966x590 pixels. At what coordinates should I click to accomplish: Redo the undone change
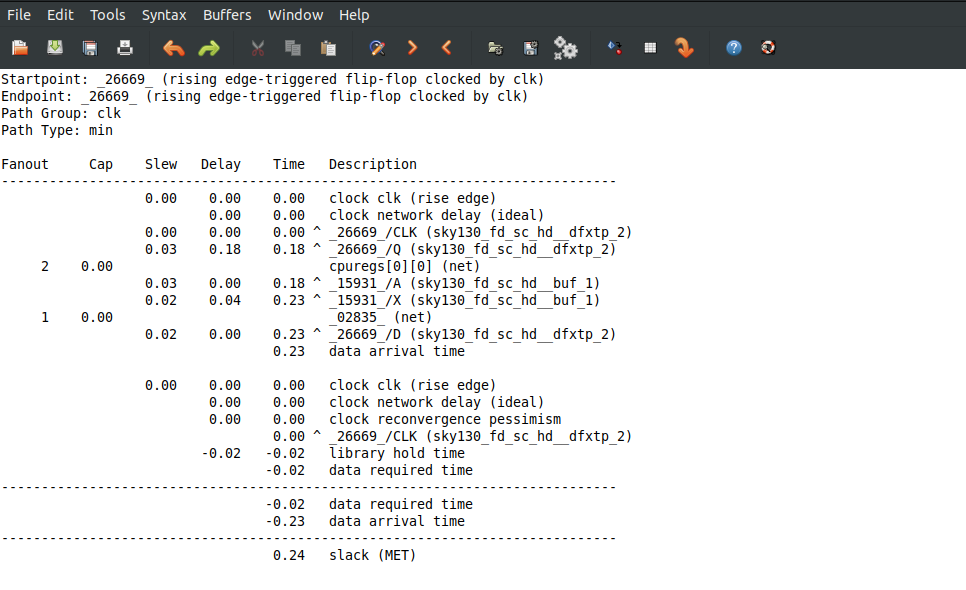pos(209,47)
